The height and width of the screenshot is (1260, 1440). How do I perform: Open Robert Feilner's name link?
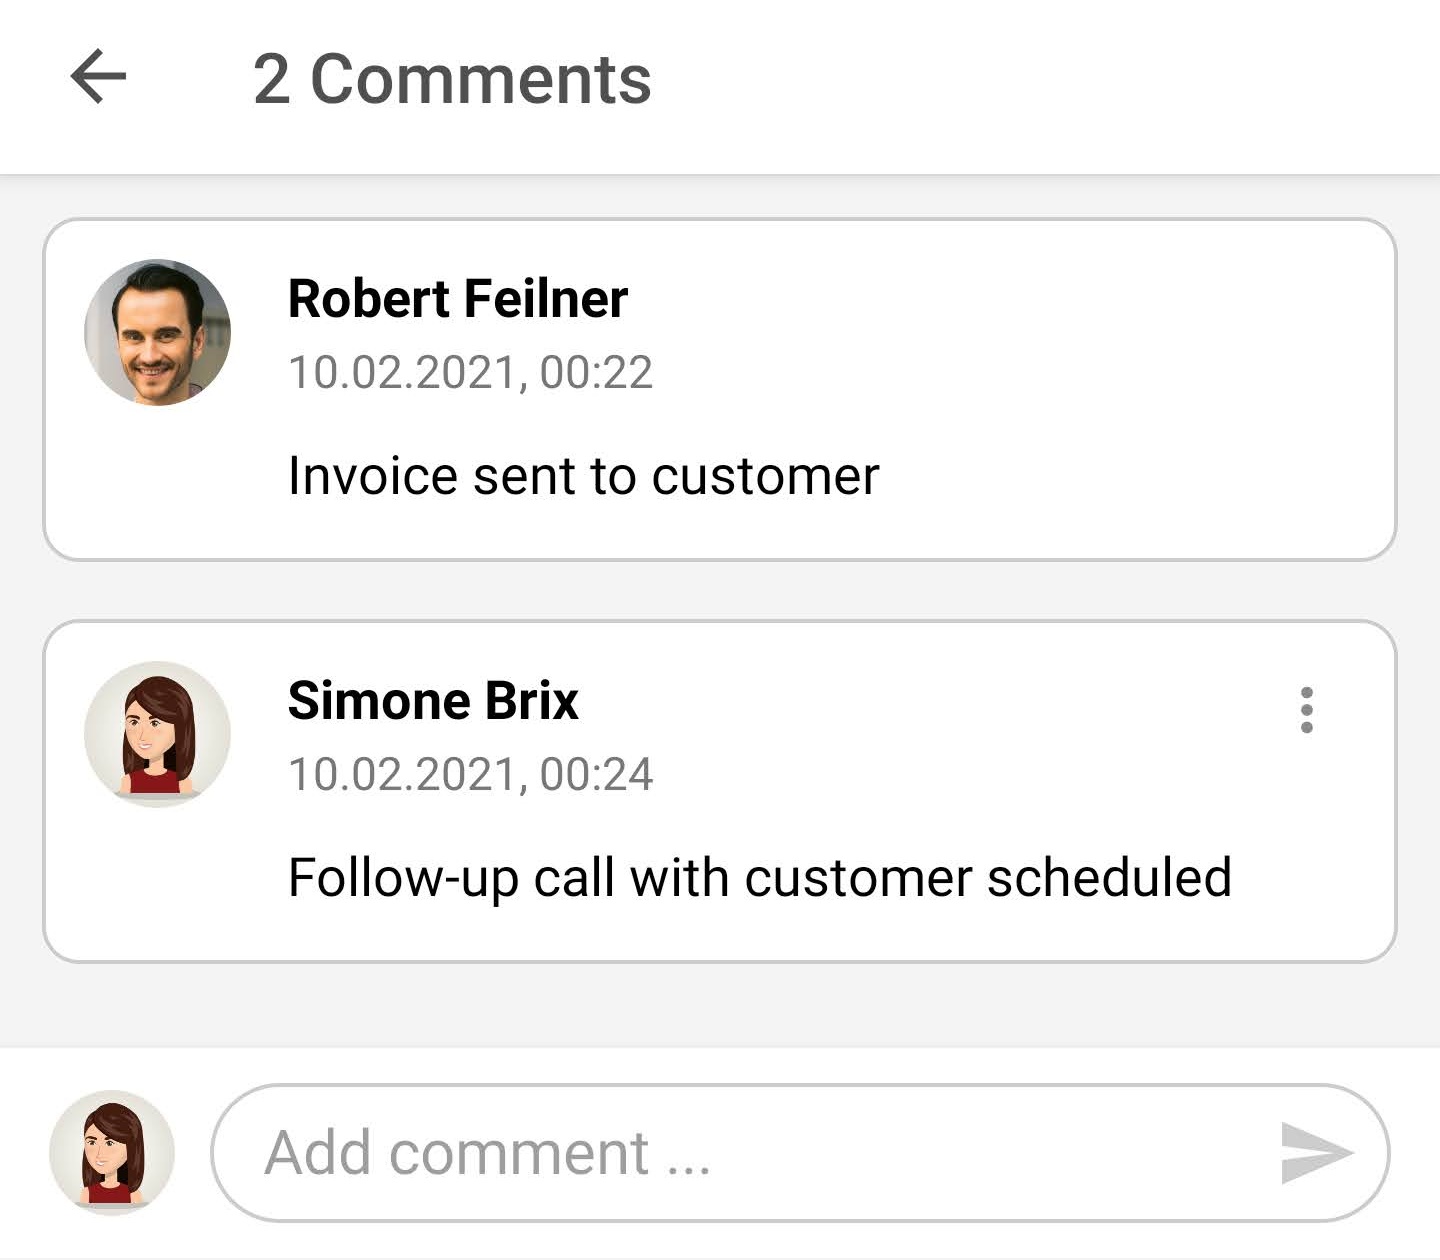[458, 298]
